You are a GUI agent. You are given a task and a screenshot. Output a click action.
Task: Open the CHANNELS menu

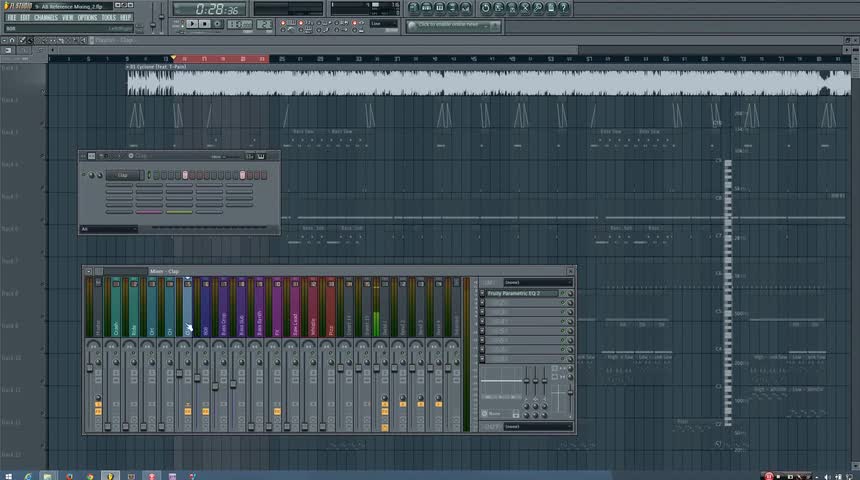[46, 17]
